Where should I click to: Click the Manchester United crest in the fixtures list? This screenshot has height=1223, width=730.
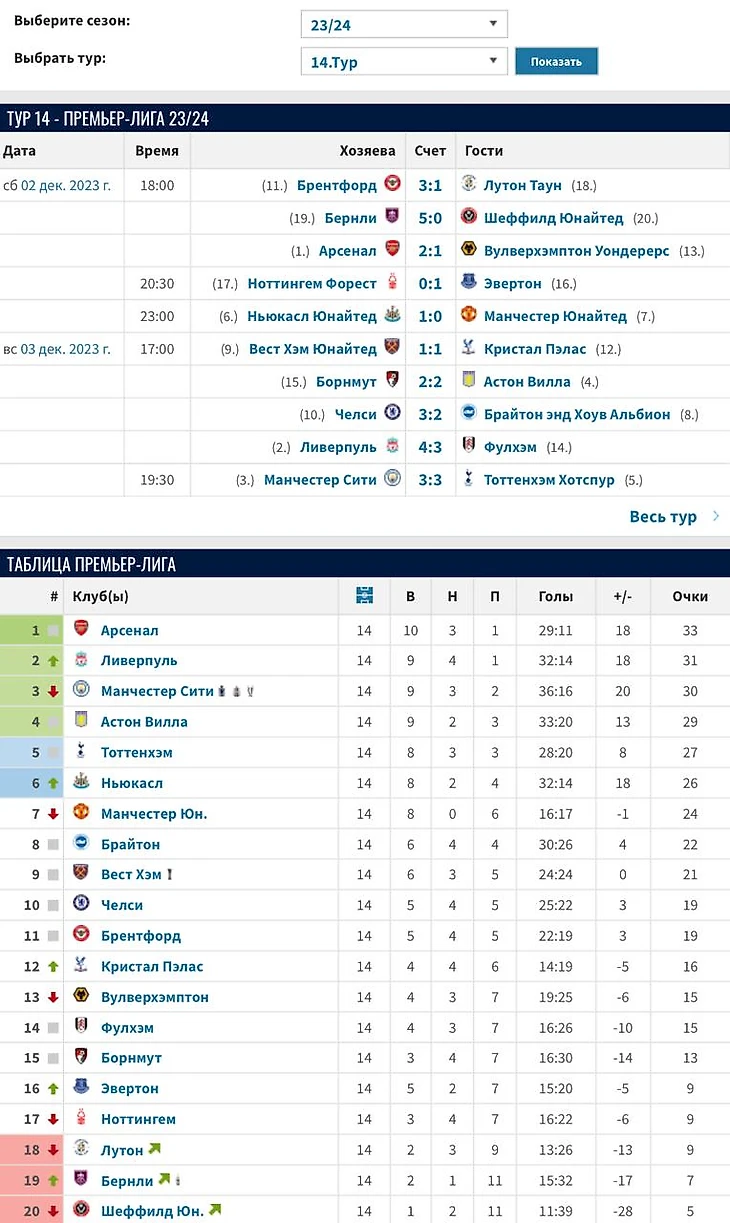[469, 316]
